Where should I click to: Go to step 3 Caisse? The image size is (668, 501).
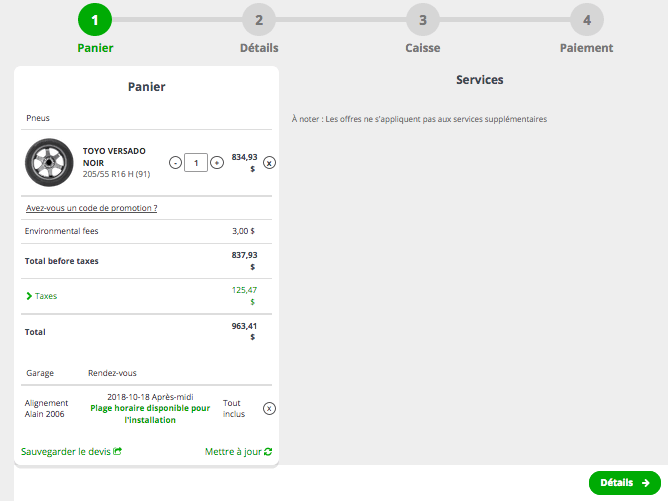[423, 19]
